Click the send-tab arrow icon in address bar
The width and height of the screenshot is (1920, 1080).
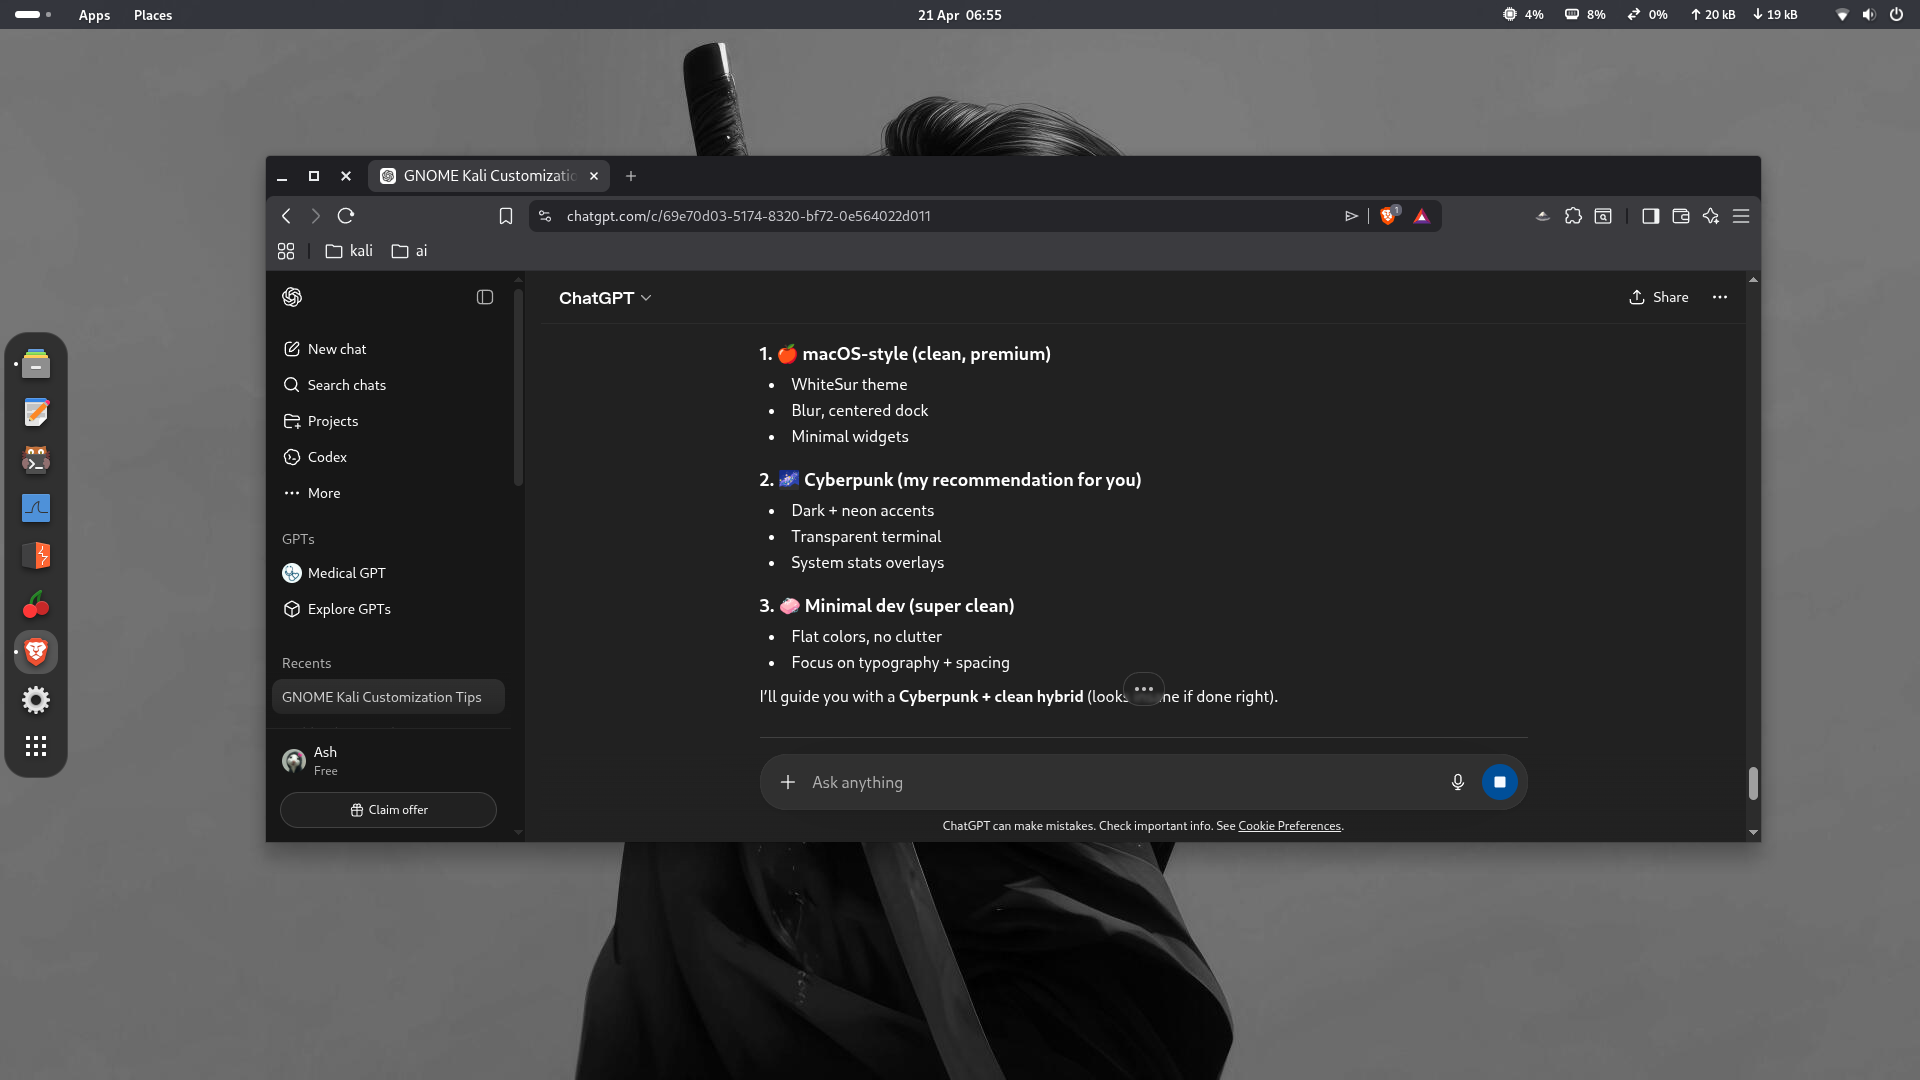[x=1352, y=216]
